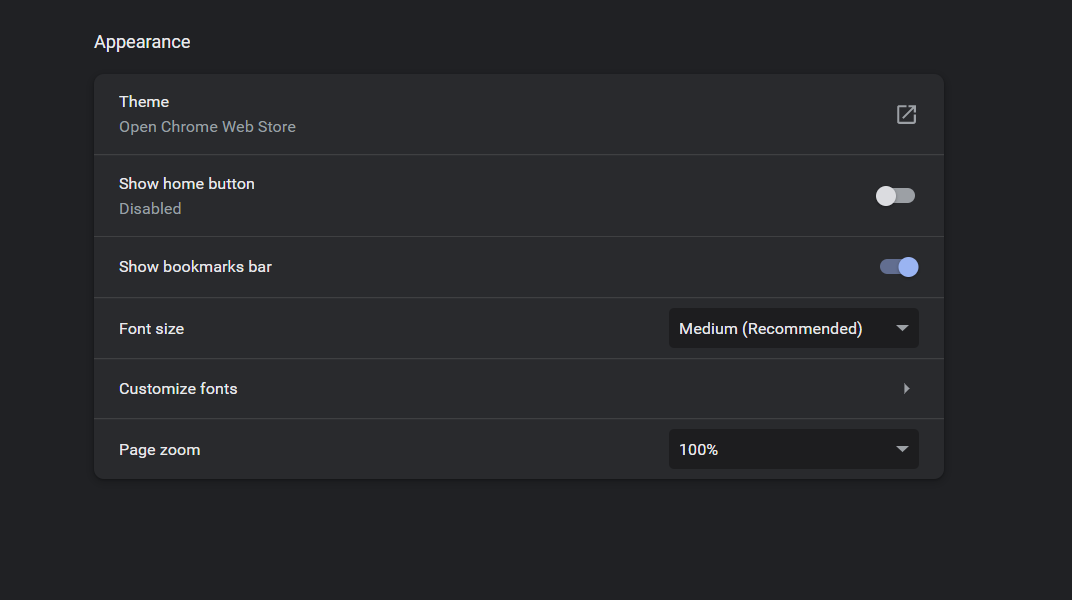Viewport: 1072px width, 600px height.
Task: Open the Page zoom dropdown
Action: (x=793, y=450)
